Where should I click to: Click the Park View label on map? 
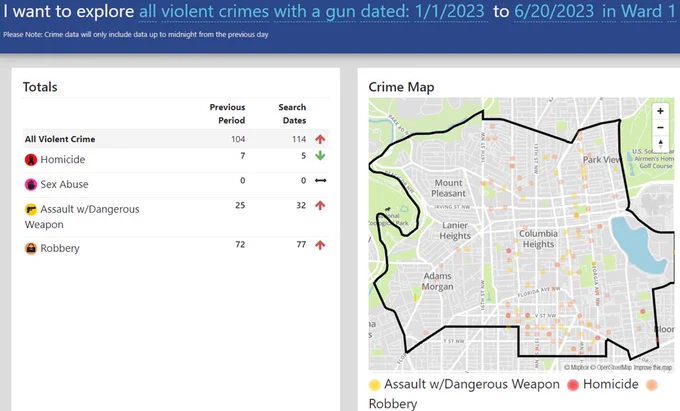click(x=602, y=160)
